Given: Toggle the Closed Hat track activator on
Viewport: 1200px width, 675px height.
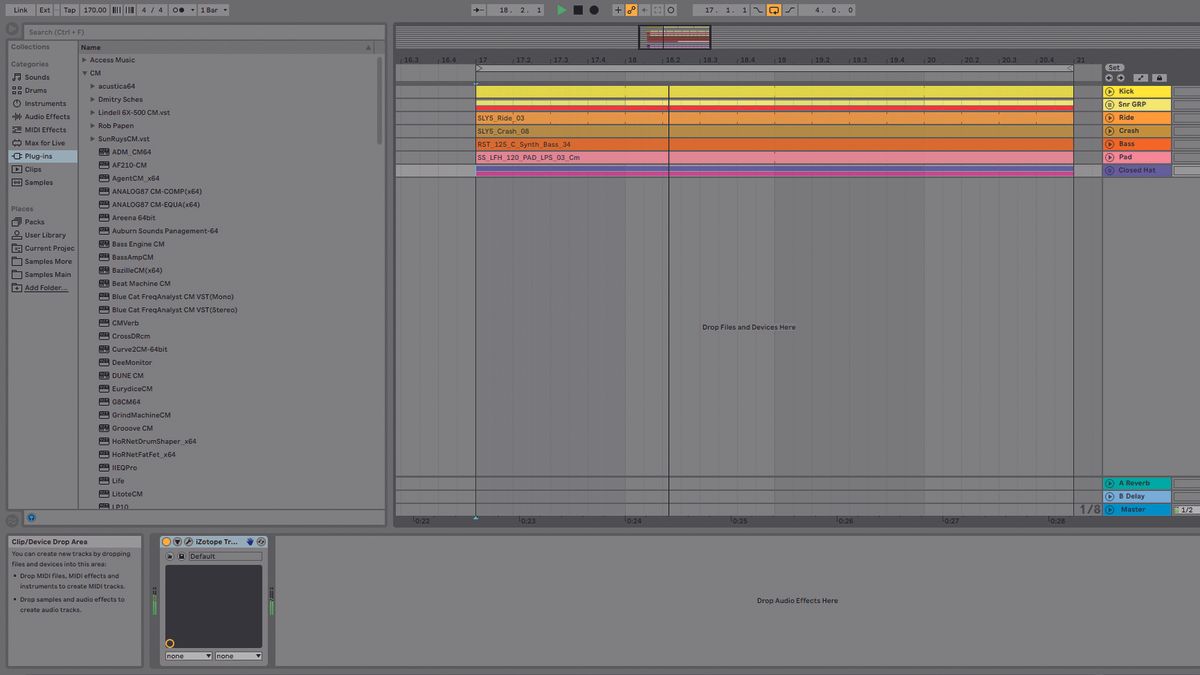Looking at the screenshot, I should 1108,169.
